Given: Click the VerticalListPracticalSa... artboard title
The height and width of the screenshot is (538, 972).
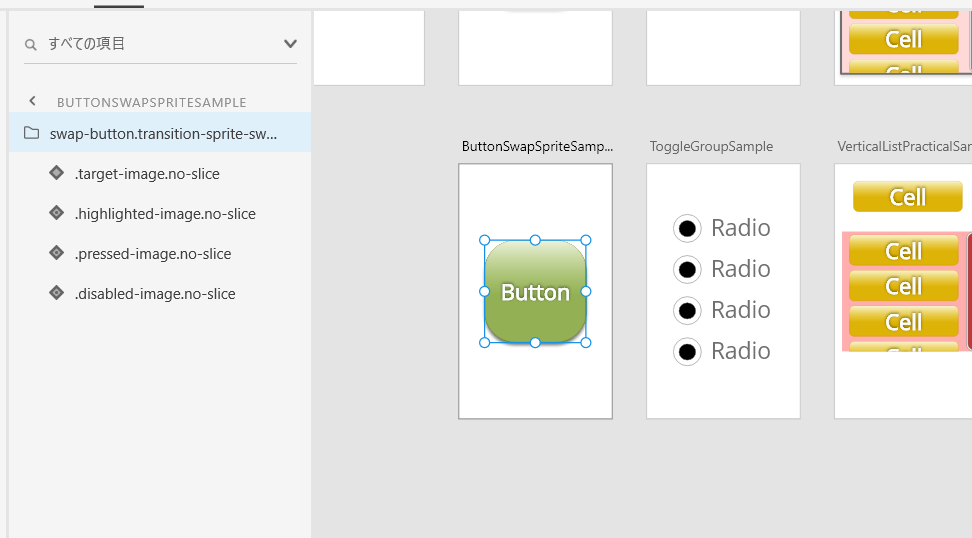Looking at the screenshot, I should point(904,146).
